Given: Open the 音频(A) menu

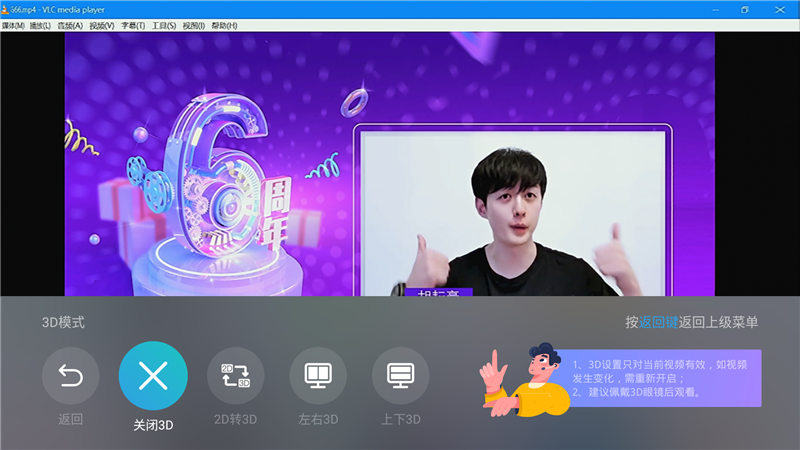Looking at the screenshot, I should tap(70, 26).
